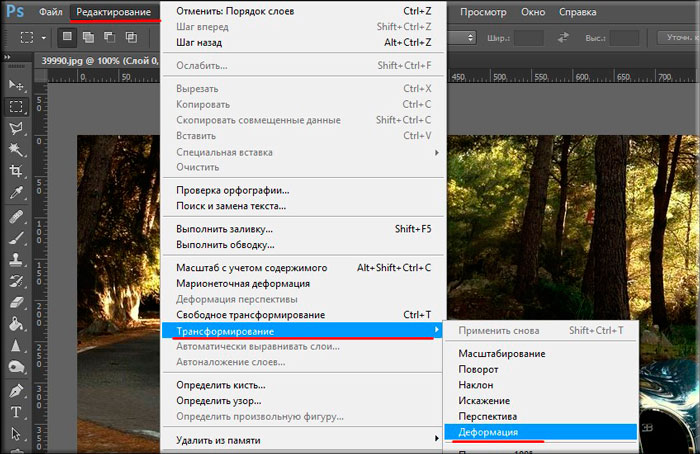Choose Subtract from selection mode icon
Image resolution: width=700 pixels, height=454 pixels.
click(x=109, y=37)
